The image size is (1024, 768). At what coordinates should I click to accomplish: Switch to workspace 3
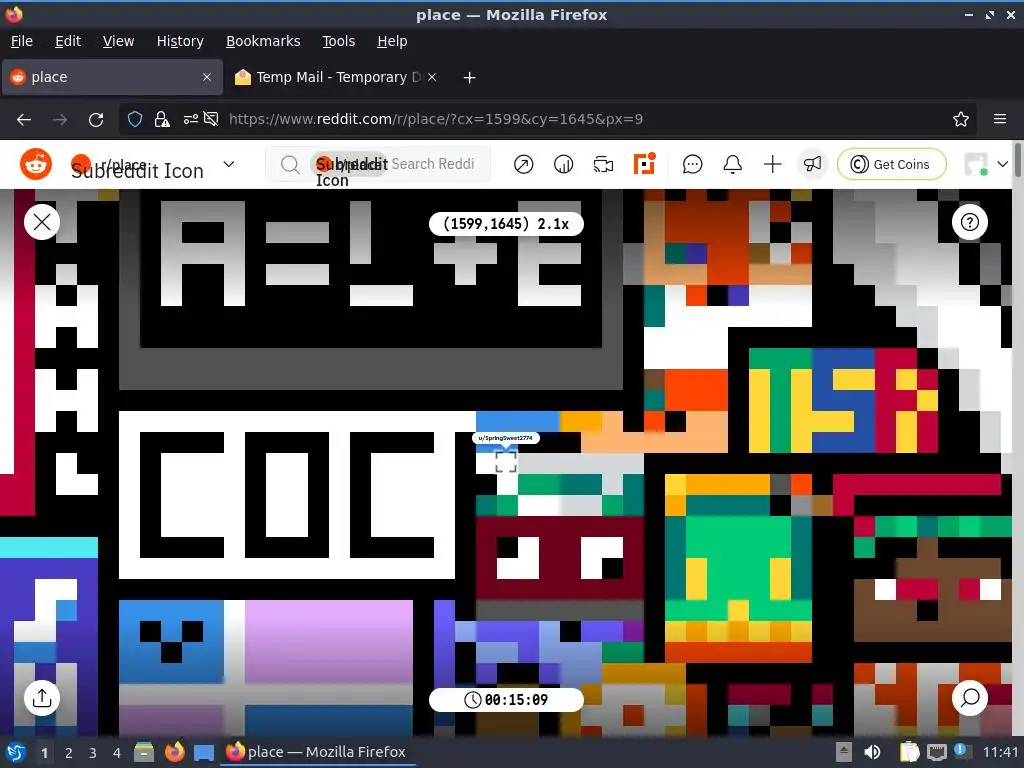93,753
